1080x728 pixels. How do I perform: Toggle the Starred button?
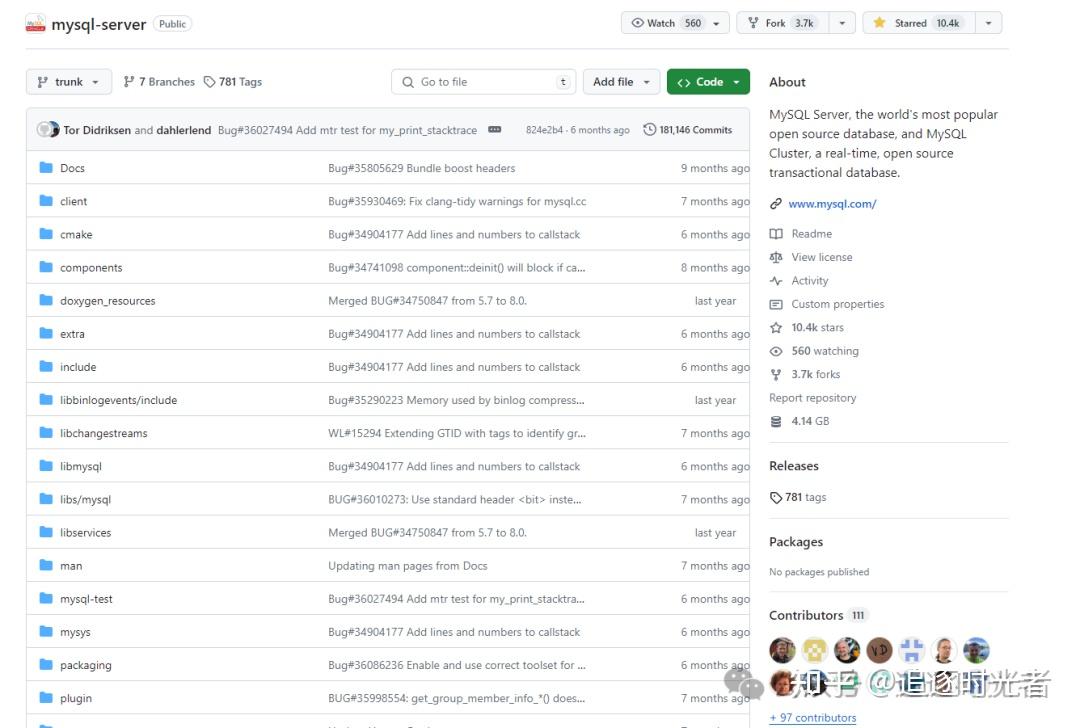click(x=919, y=23)
